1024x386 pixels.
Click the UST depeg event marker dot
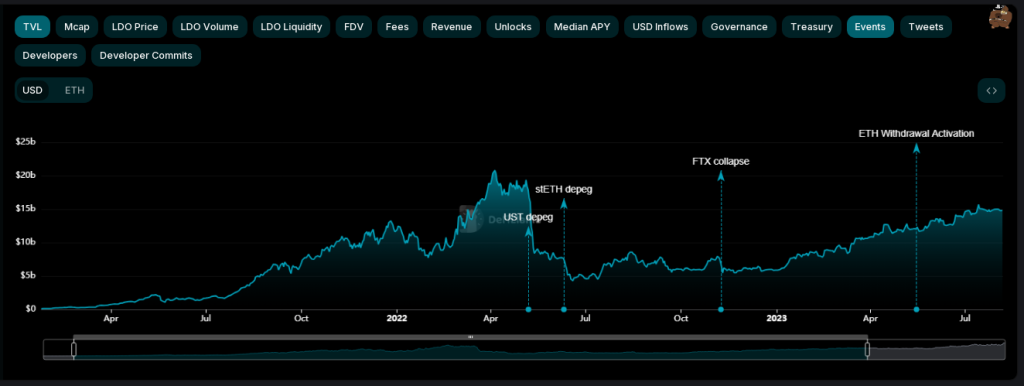tap(528, 309)
